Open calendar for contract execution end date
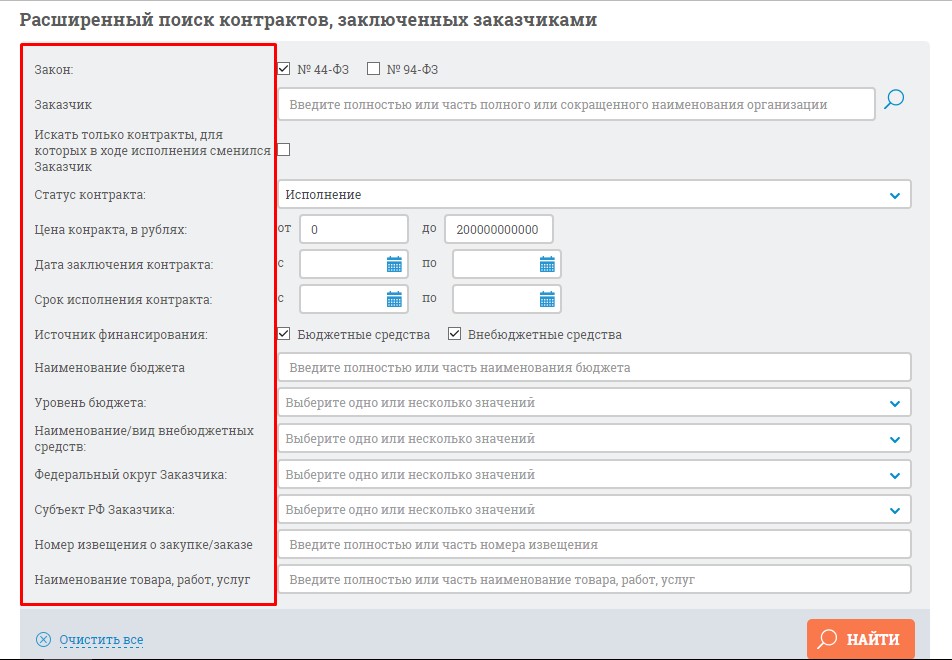952x660 pixels. (x=547, y=299)
